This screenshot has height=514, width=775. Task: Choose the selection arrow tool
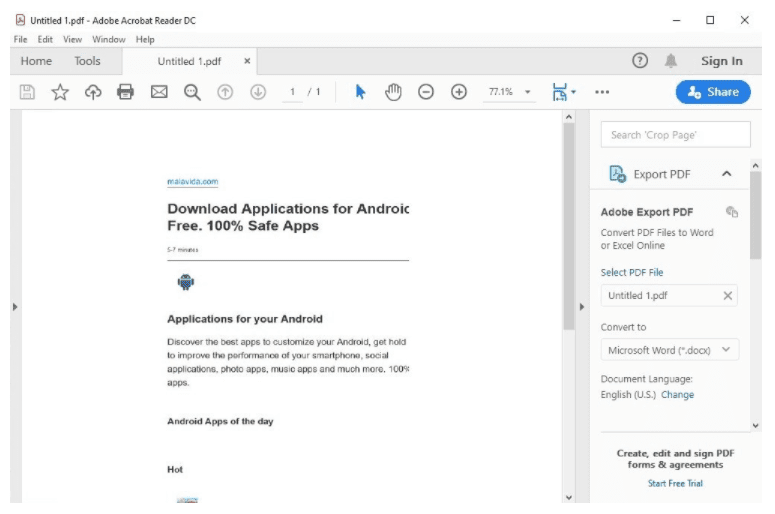pos(360,92)
